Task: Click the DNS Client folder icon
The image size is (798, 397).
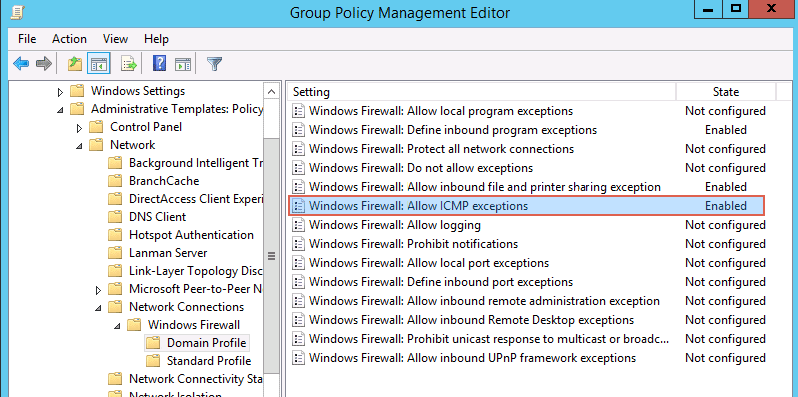Action: [x=116, y=217]
